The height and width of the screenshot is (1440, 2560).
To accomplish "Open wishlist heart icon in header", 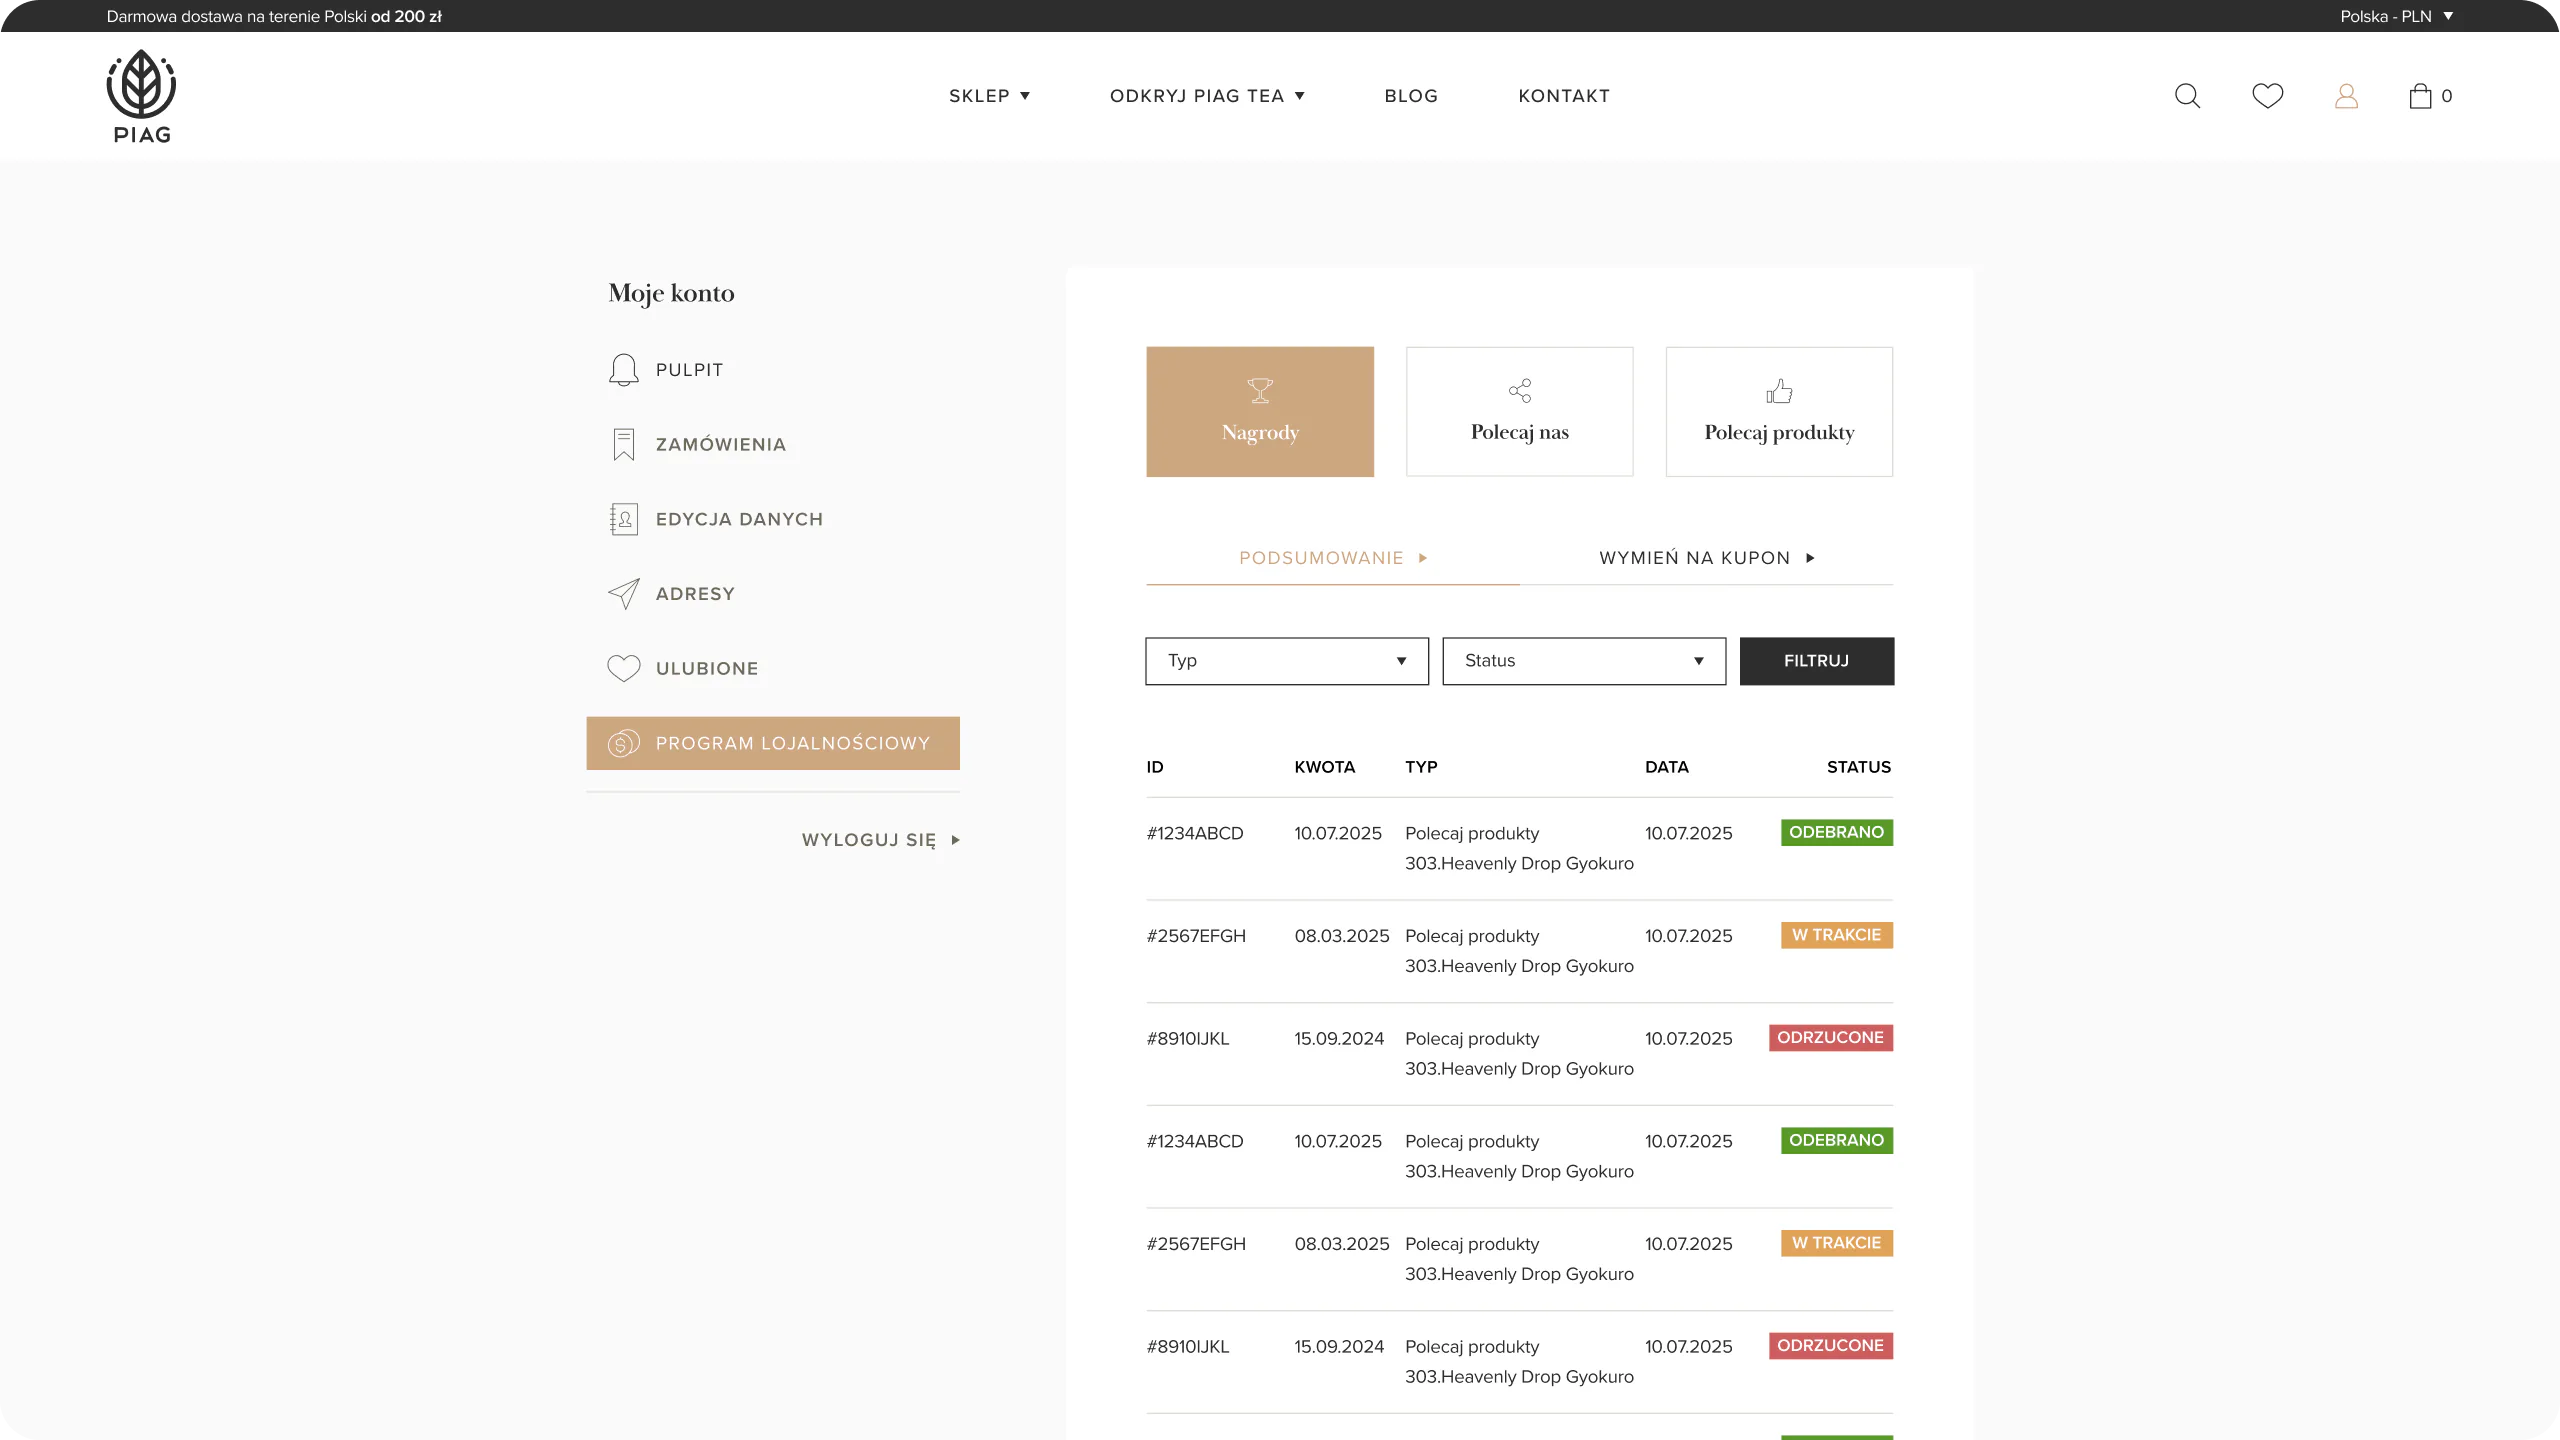I will pos(2267,96).
